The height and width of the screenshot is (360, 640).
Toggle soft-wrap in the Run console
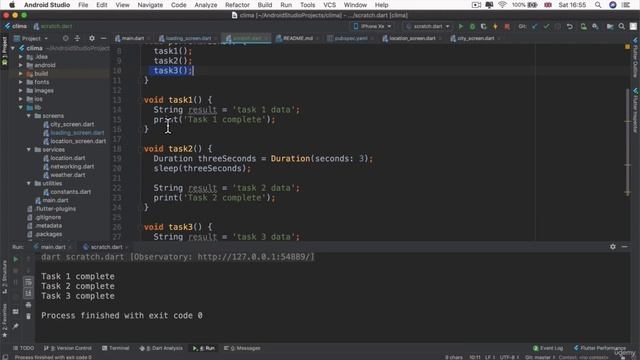click(x=28, y=282)
